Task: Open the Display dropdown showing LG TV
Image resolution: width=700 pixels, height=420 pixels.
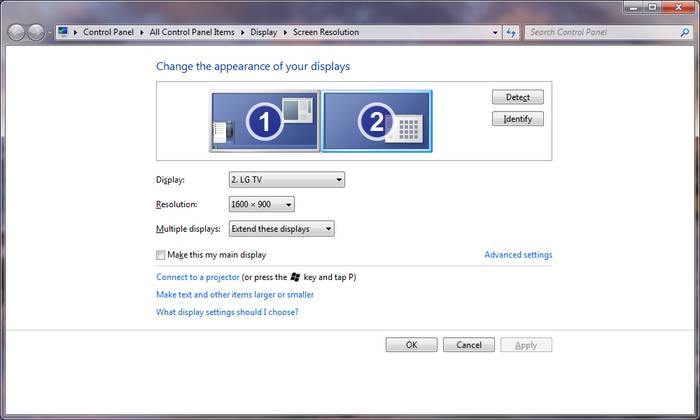Action: coord(287,180)
